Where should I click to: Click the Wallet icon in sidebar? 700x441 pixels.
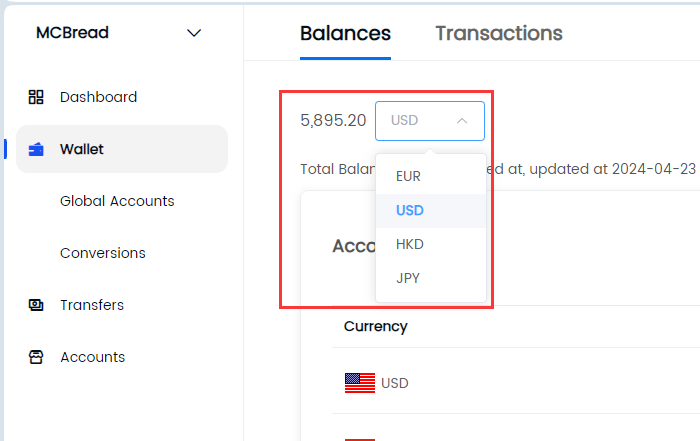coord(36,149)
